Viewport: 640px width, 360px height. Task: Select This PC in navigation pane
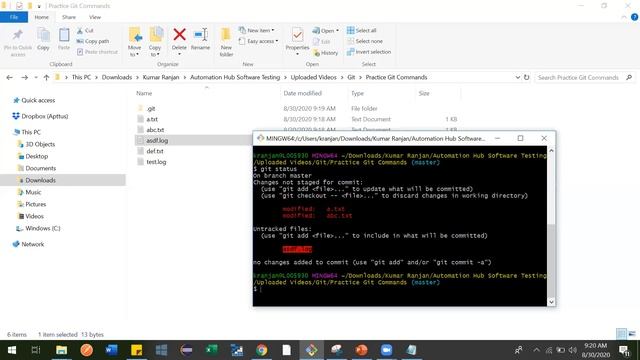click(x=31, y=132)
